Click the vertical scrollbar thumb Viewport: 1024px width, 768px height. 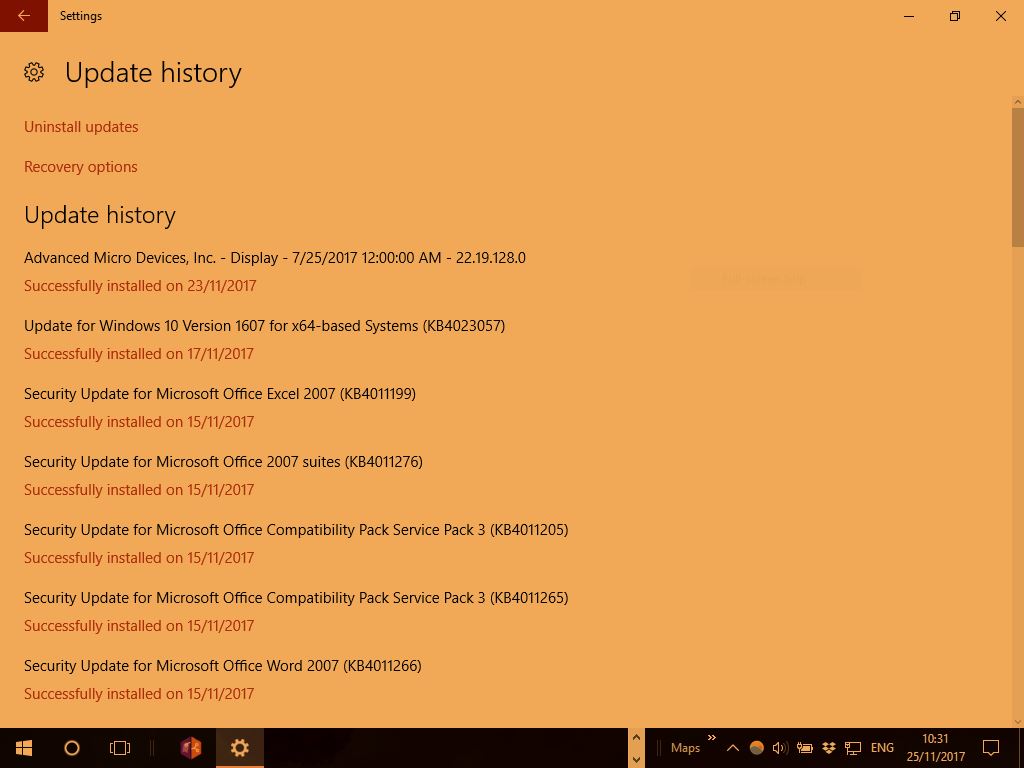1017,178
